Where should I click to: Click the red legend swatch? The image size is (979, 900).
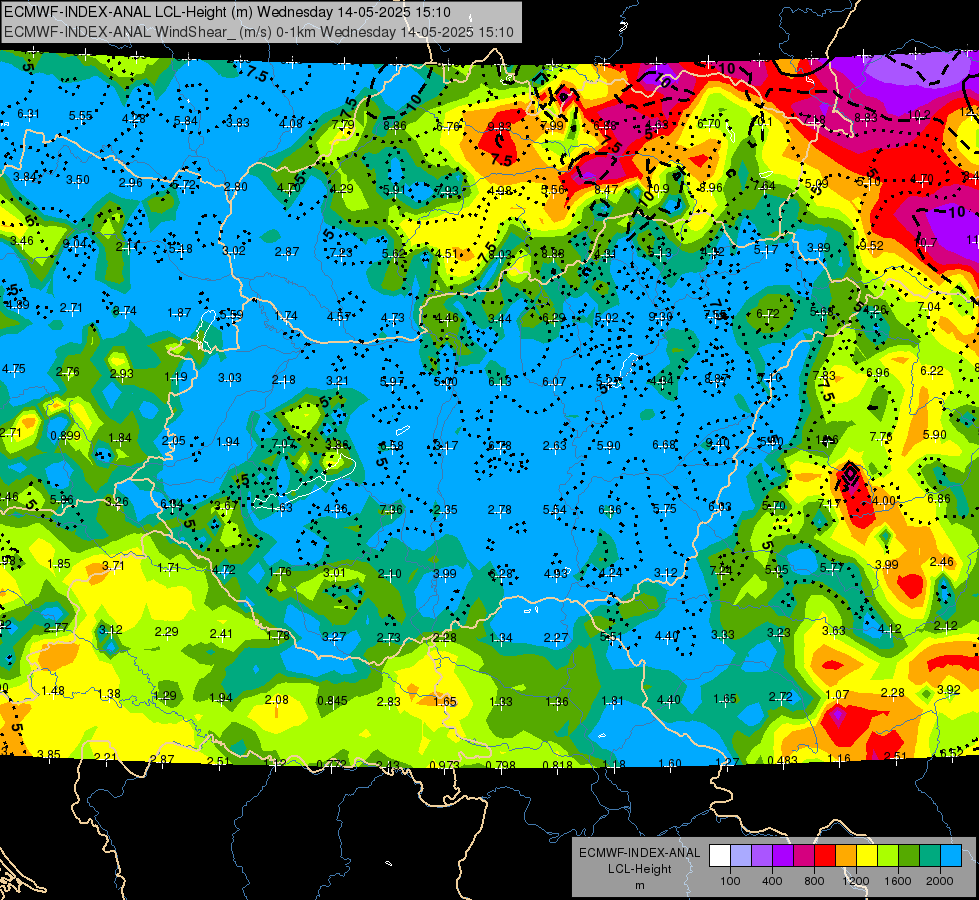point(825,856)
